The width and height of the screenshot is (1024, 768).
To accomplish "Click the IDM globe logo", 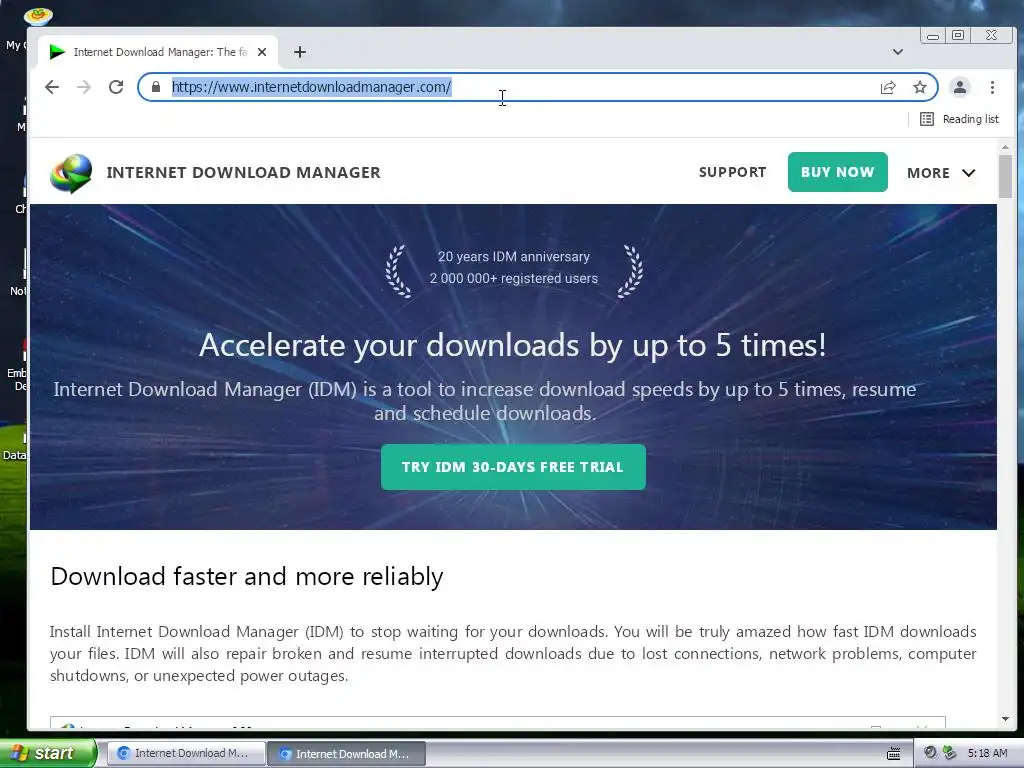I will pos(71,173).
